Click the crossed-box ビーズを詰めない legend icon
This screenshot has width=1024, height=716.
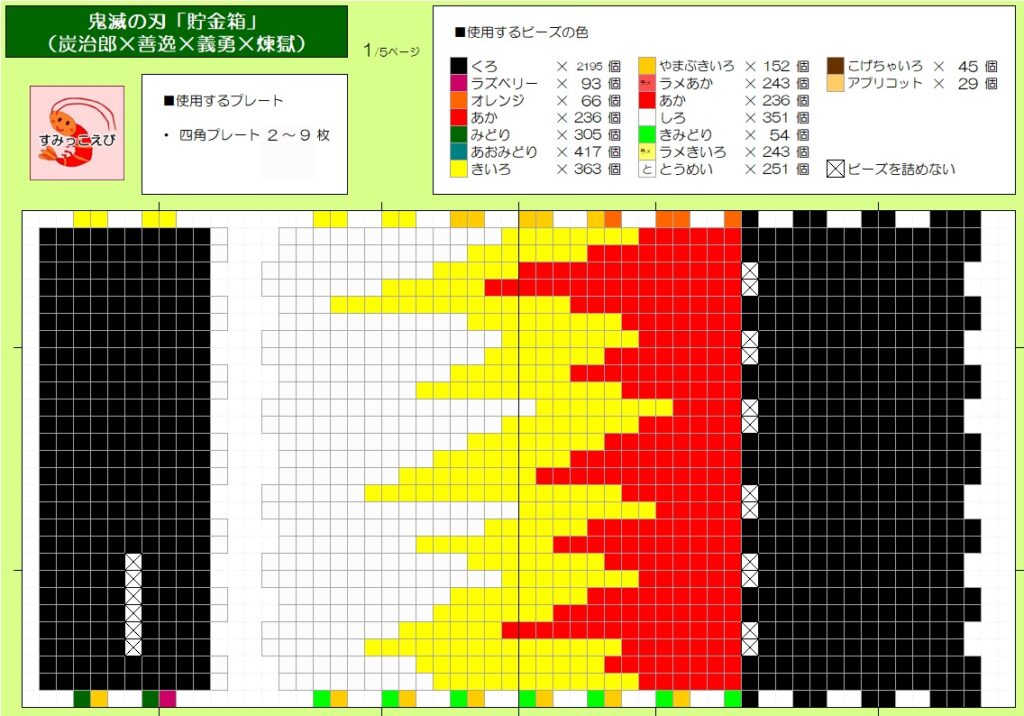[835, 169]
